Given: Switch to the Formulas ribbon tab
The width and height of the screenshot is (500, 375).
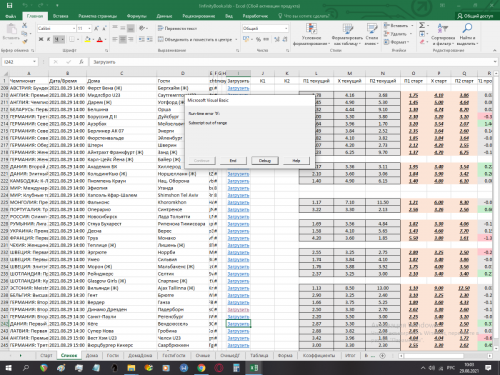Looking at the screenshot, I should [x=137, y=16].
